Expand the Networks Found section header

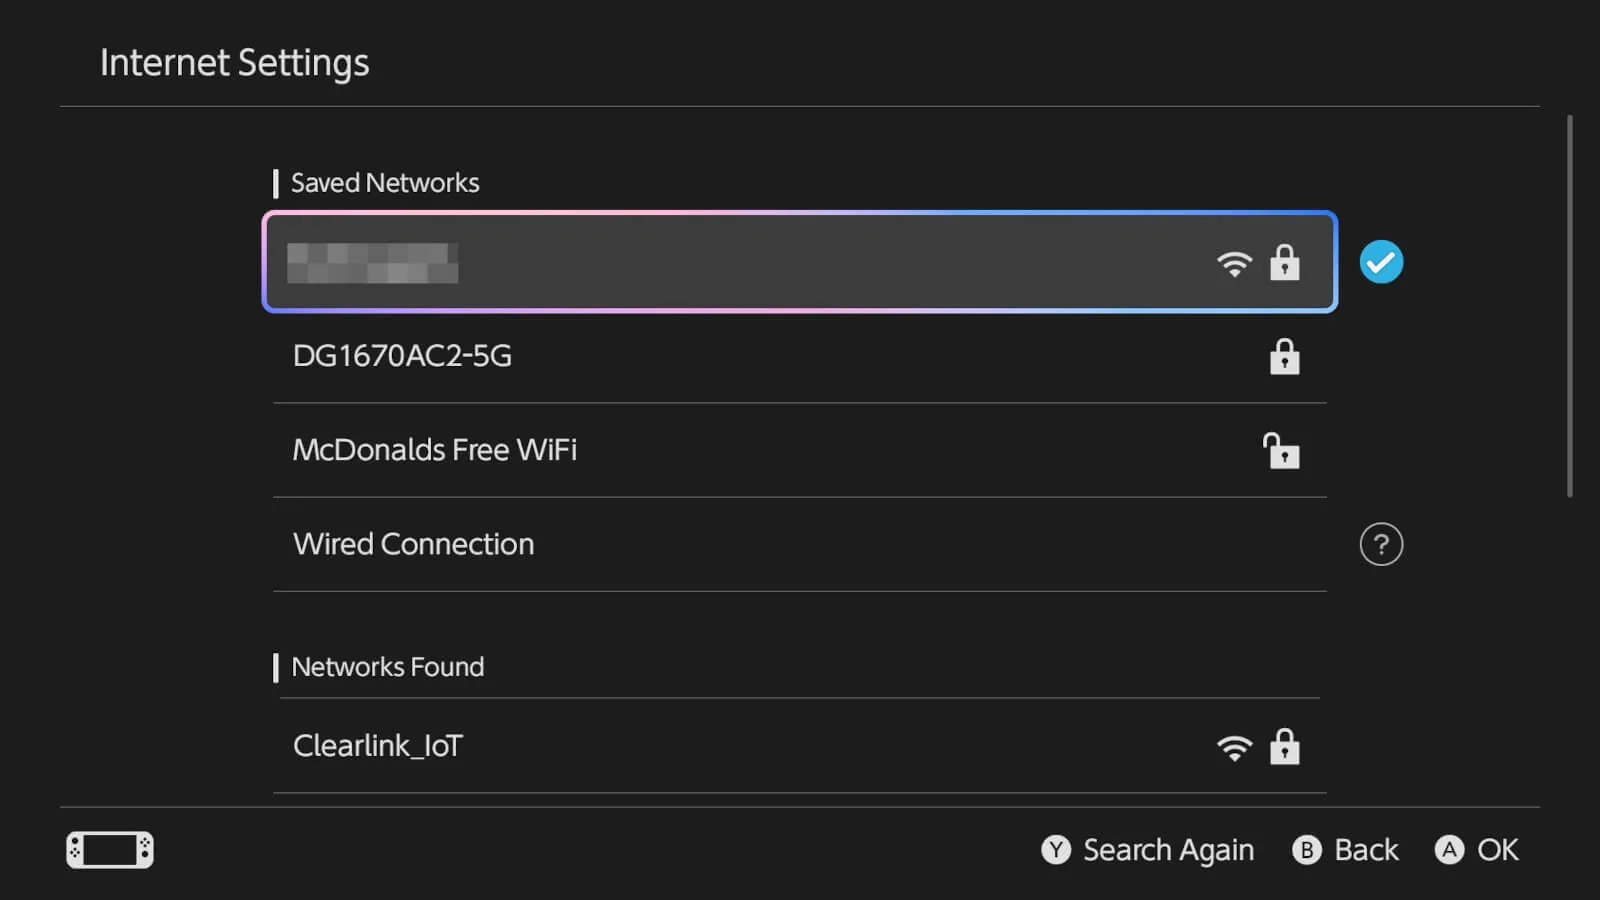(x=387, y=667)
